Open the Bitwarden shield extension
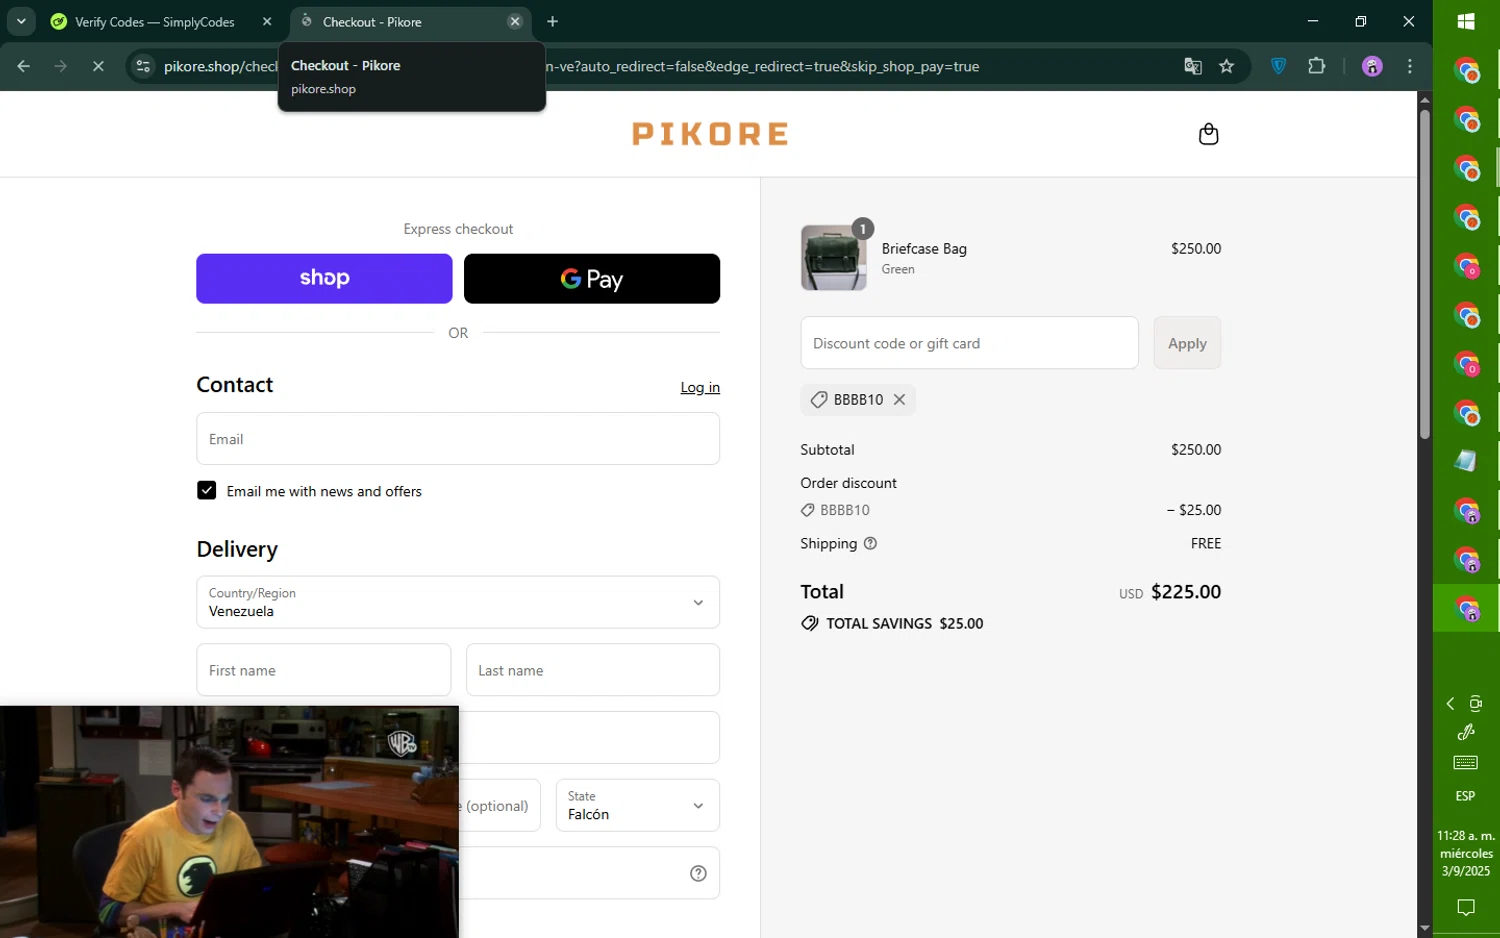Viewport: 1500px width, 938px height. pyautogui.click(x=1278, y=66)
